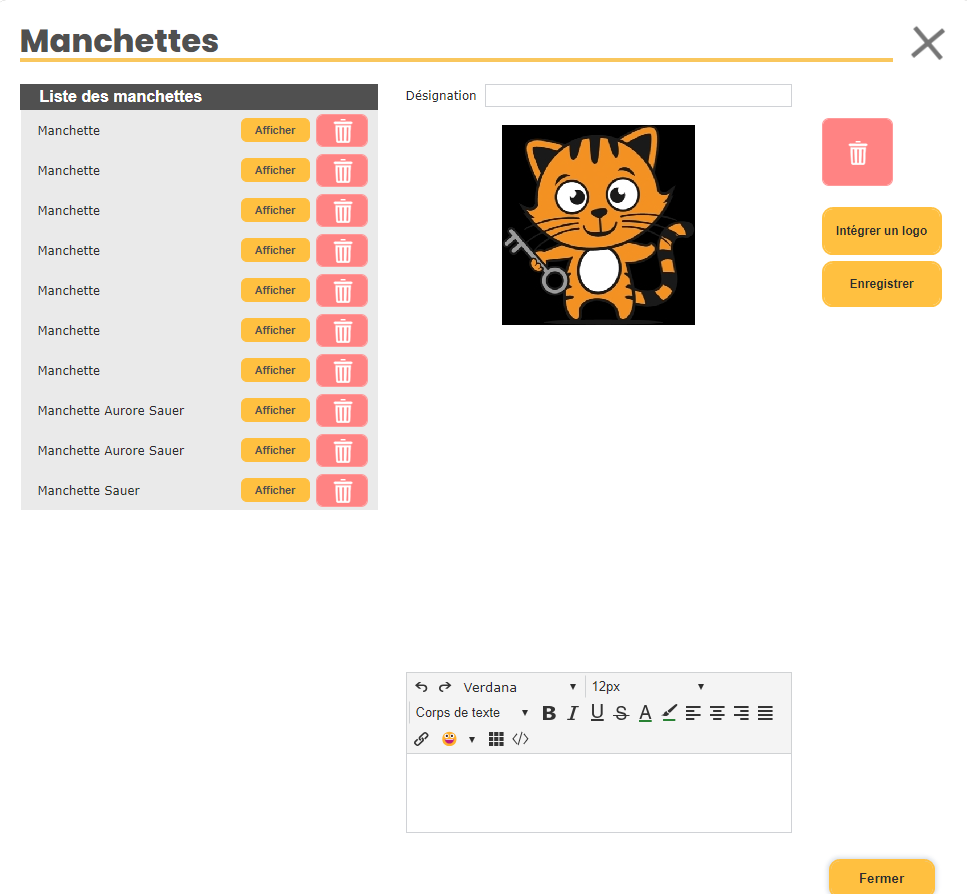967x894 pixels.
Task: Open the Corps de texte style dropdown
Action: (x=471, y=713)
